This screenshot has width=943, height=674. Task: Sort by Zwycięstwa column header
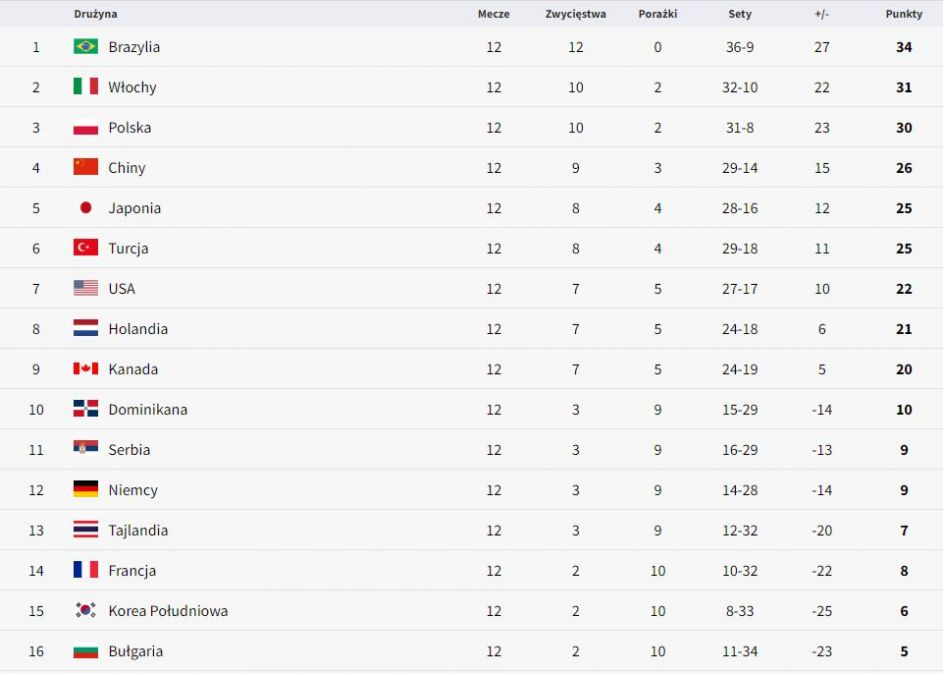pos(575,14)
